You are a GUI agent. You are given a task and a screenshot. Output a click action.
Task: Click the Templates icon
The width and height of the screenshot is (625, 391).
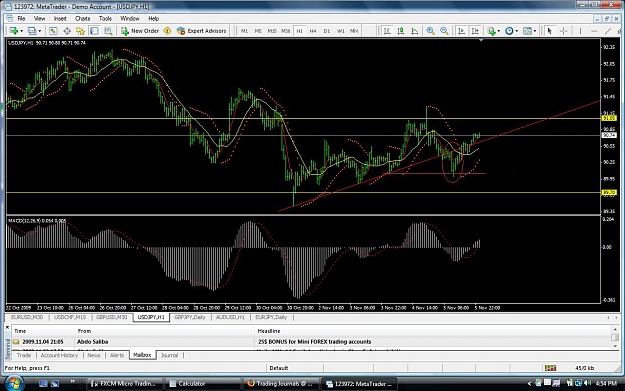pos(527,31)
